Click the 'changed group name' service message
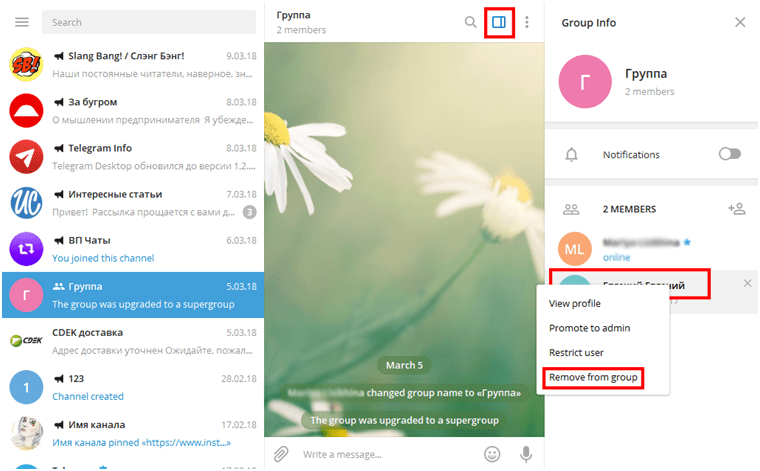This screenshot has width=760, height=471. 404,392
